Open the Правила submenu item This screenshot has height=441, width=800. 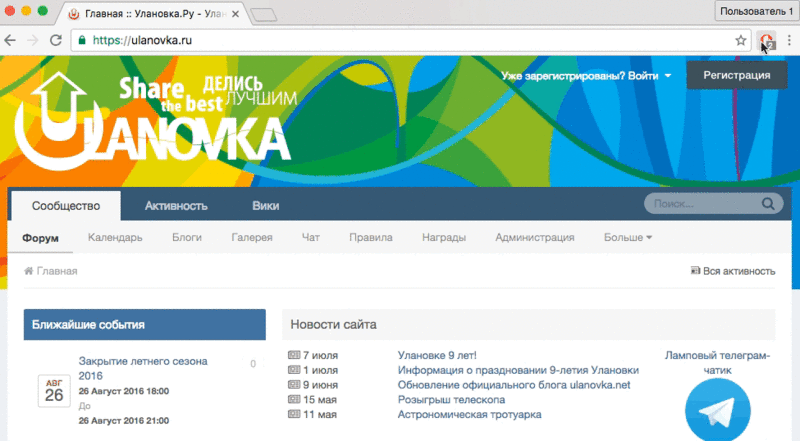[371, 237]
